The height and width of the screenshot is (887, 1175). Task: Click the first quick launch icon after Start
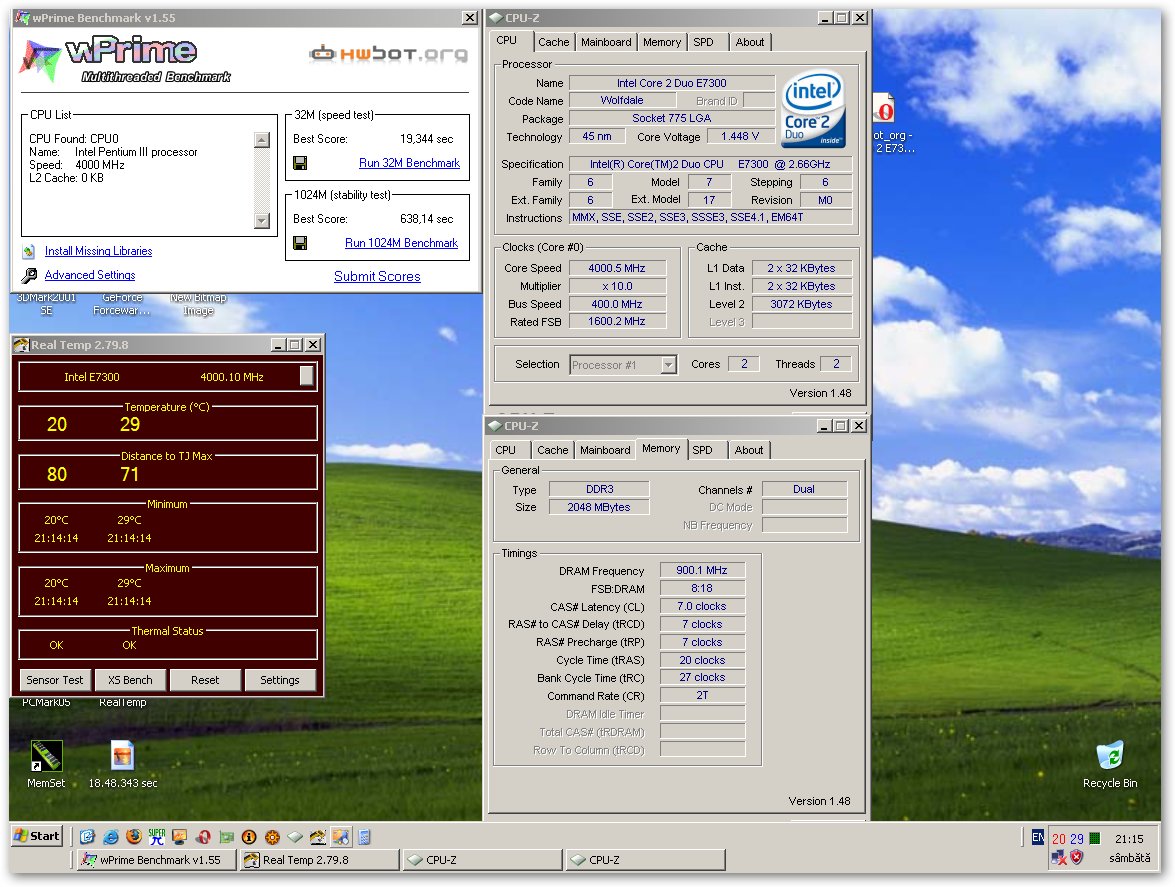(x=87, y=837)
